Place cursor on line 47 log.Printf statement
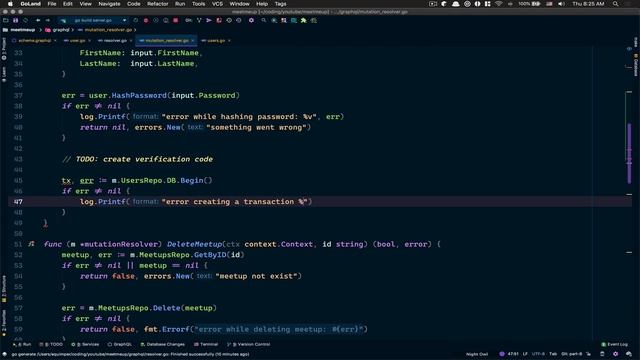The image size is (640, 360). coord(196,202)
